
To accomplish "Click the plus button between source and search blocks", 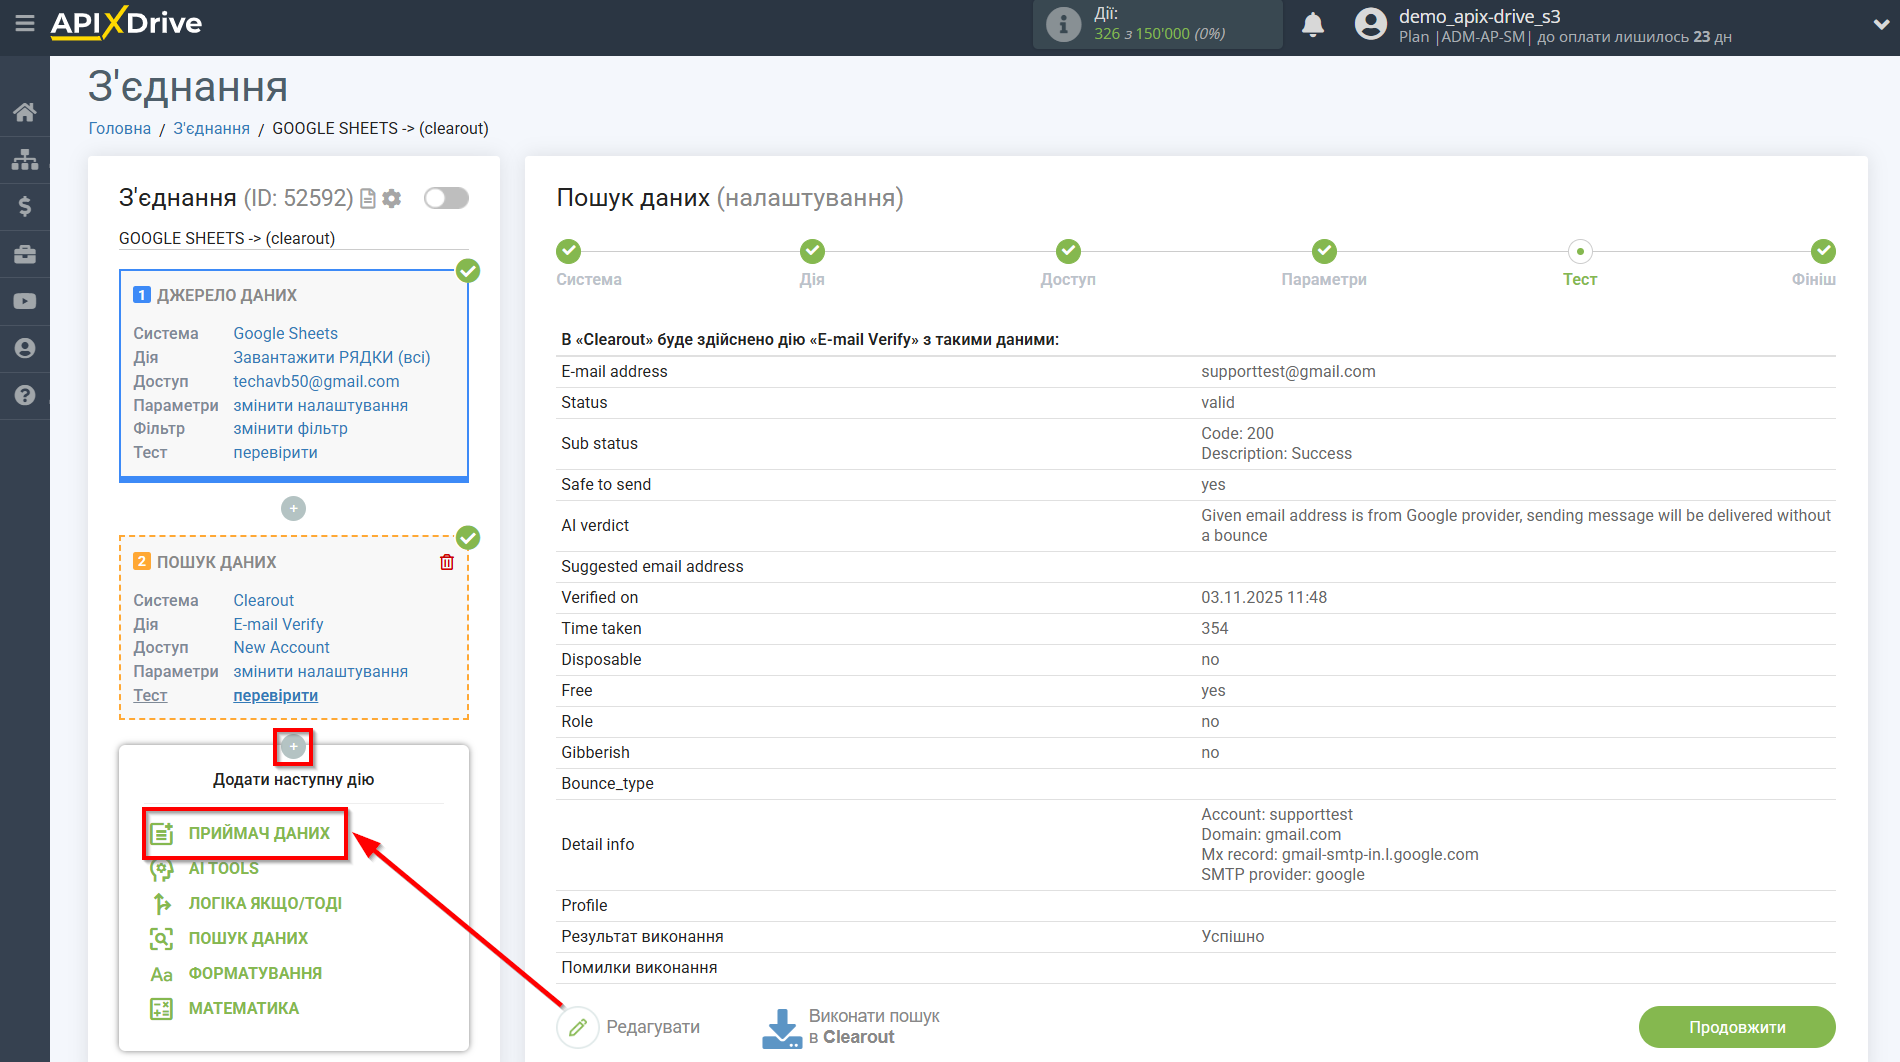I will pos(293,509).
